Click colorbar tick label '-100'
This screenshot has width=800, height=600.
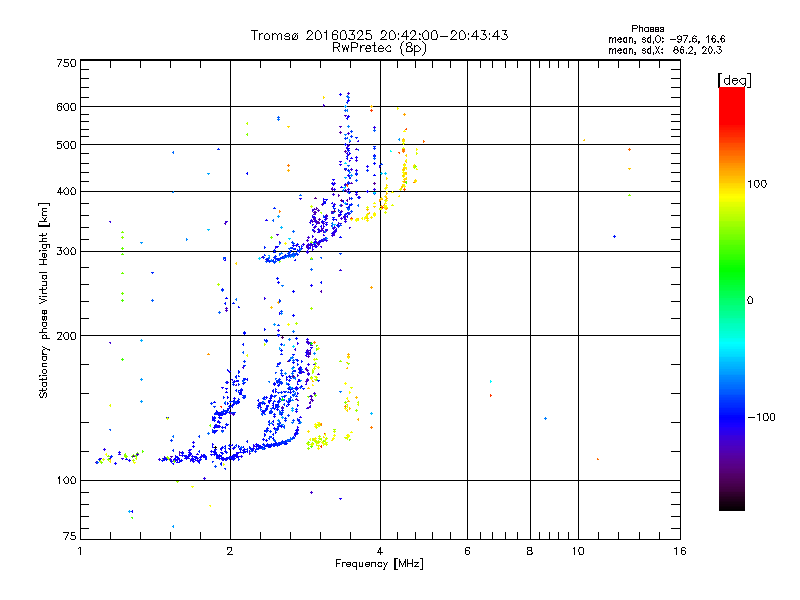[761, 417]
